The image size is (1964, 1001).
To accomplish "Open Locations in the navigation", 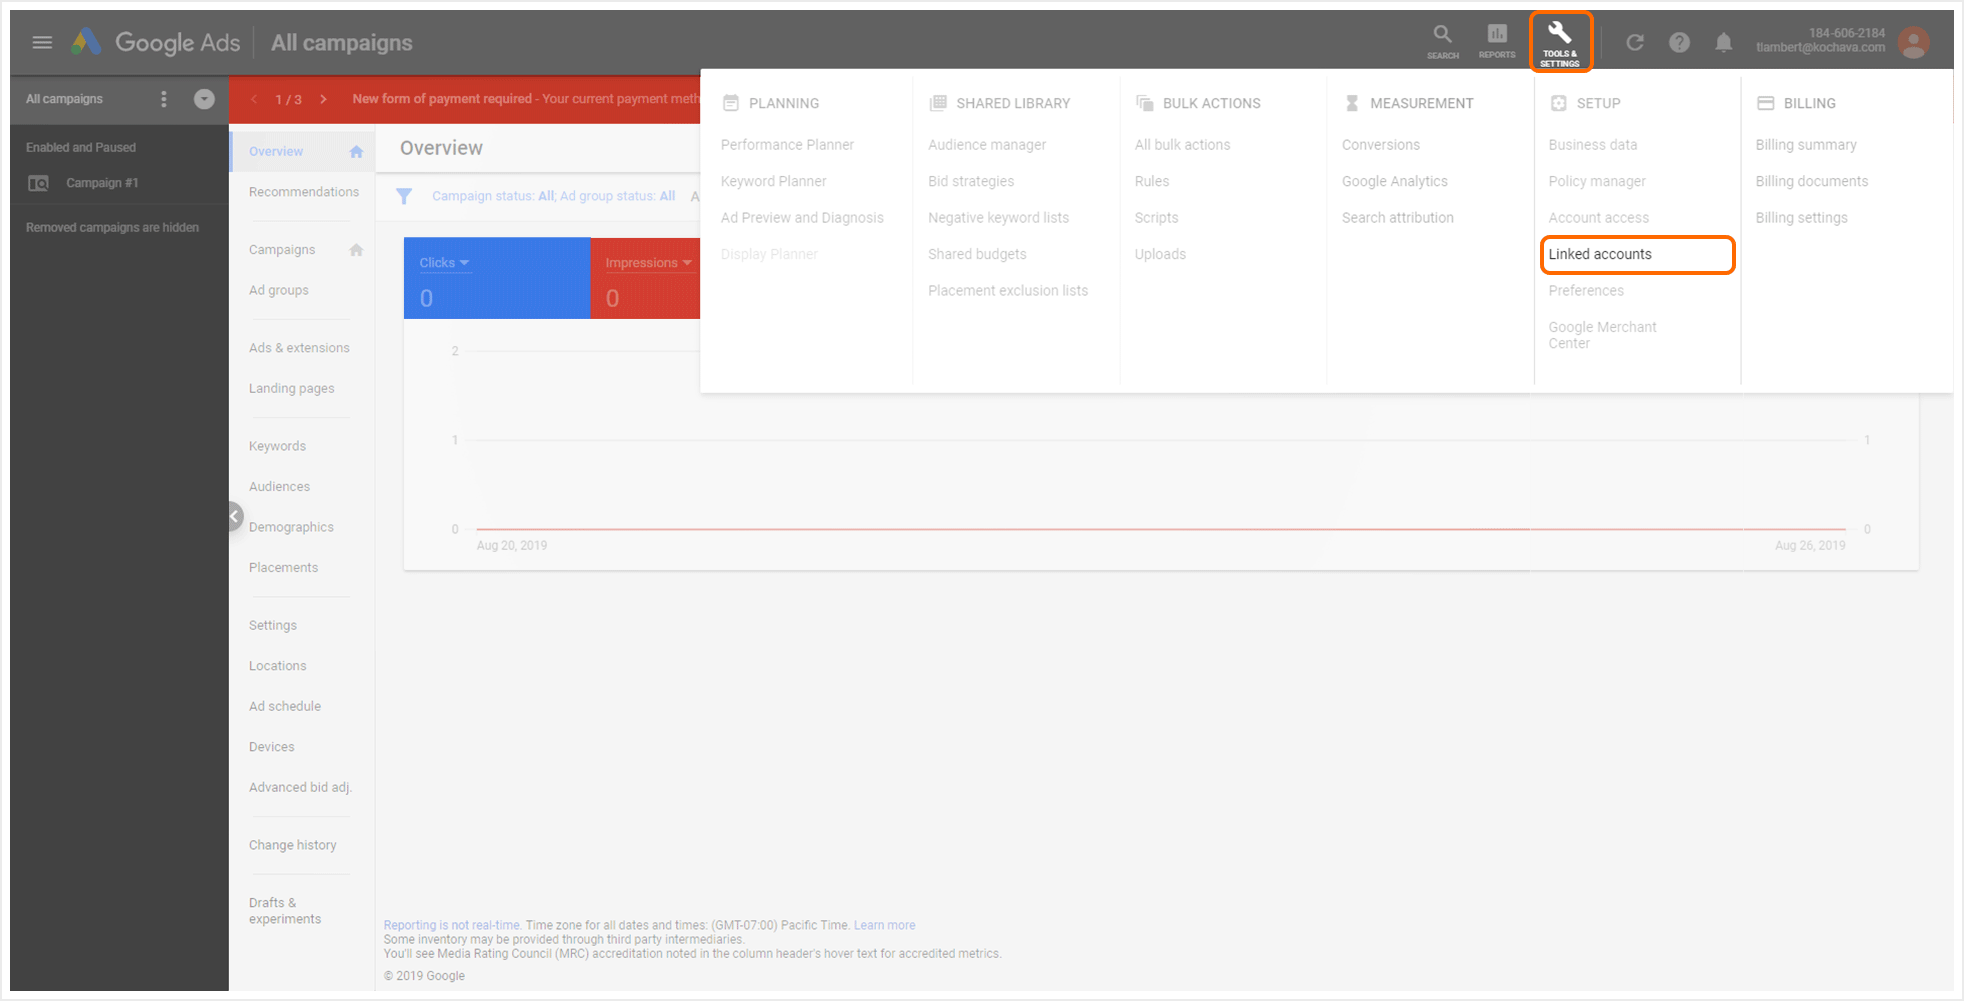I will pos(278,666).
